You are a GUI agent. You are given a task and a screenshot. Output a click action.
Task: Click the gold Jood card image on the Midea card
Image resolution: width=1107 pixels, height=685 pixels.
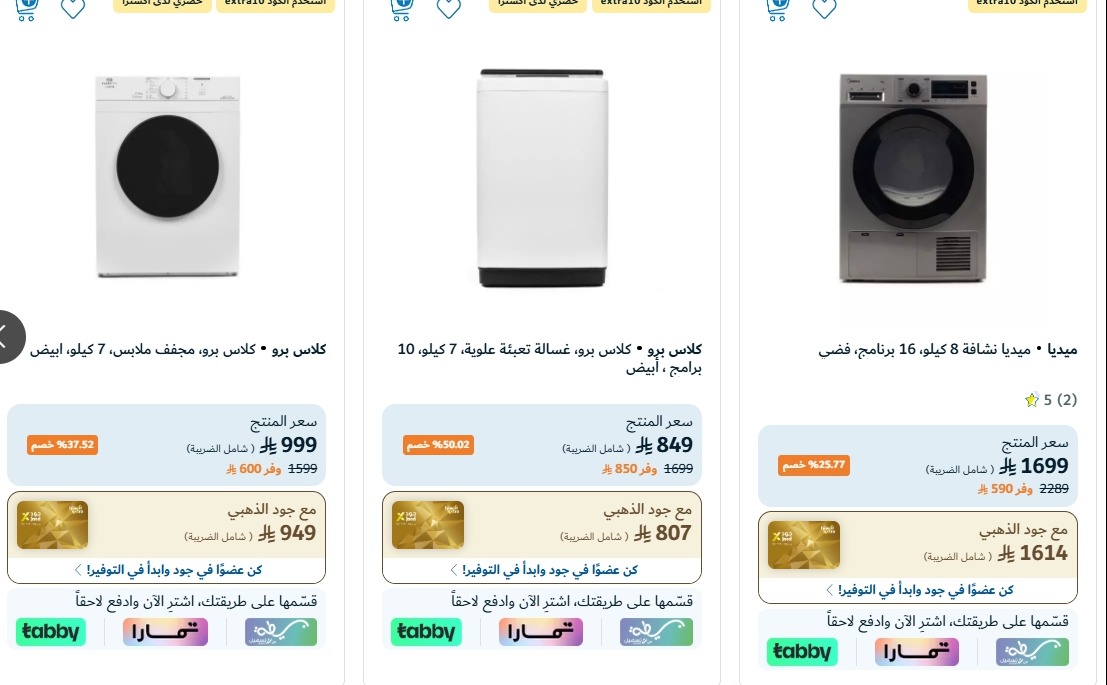tap(804, 545)
